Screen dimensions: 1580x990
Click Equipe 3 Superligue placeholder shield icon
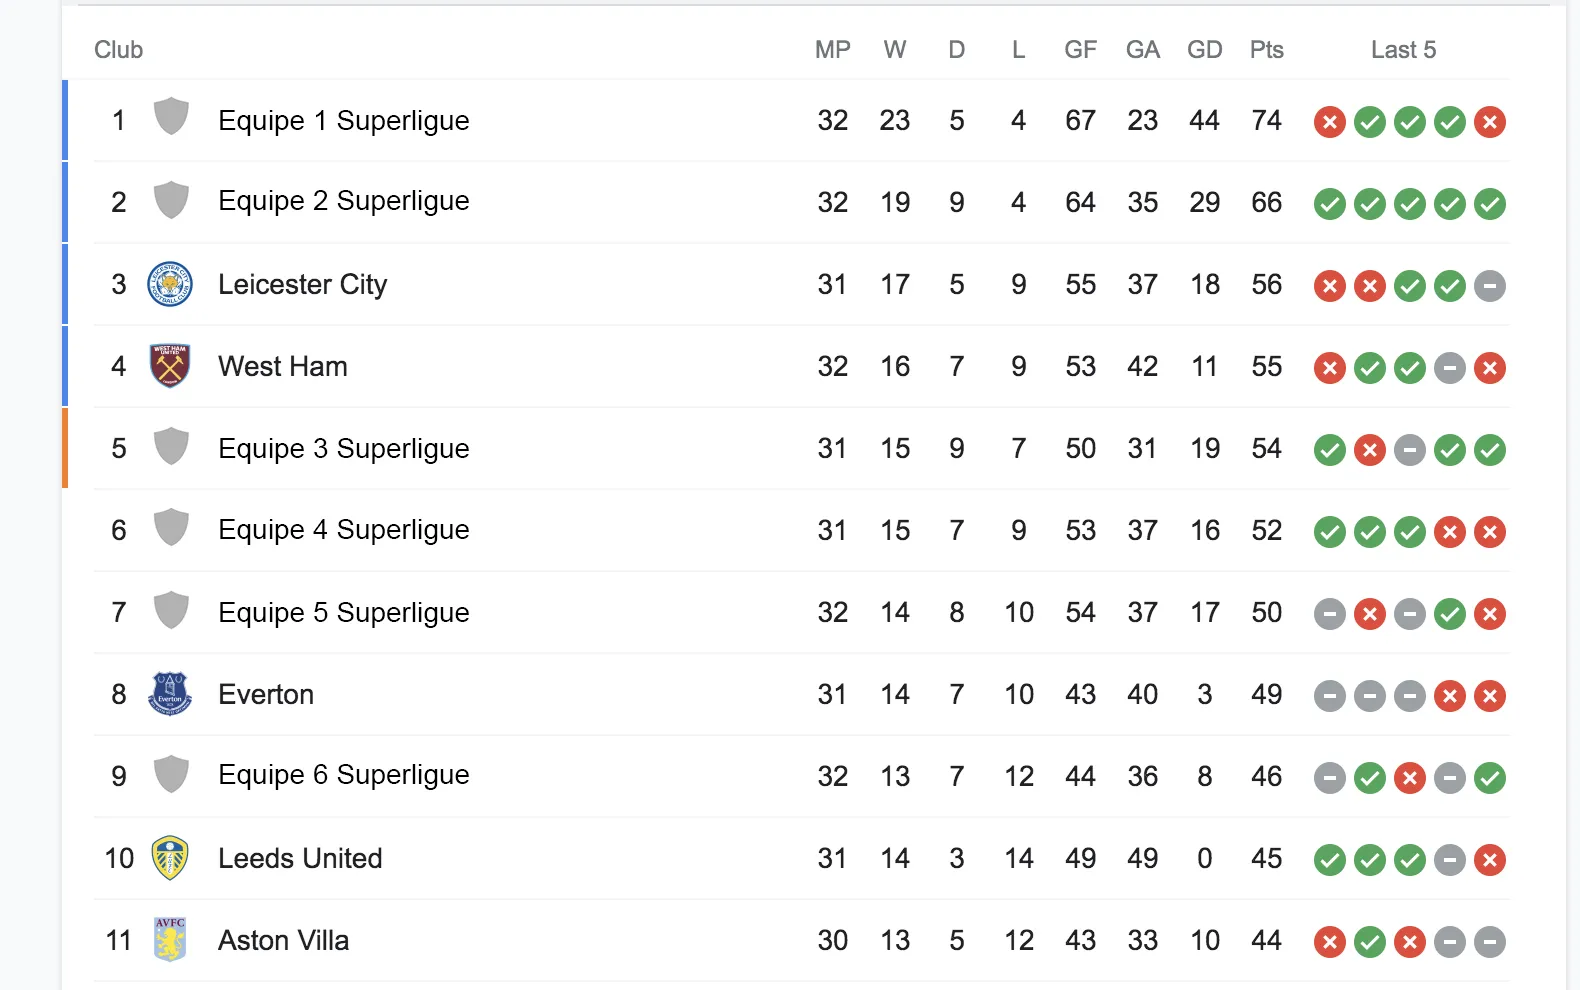[171, 446]
